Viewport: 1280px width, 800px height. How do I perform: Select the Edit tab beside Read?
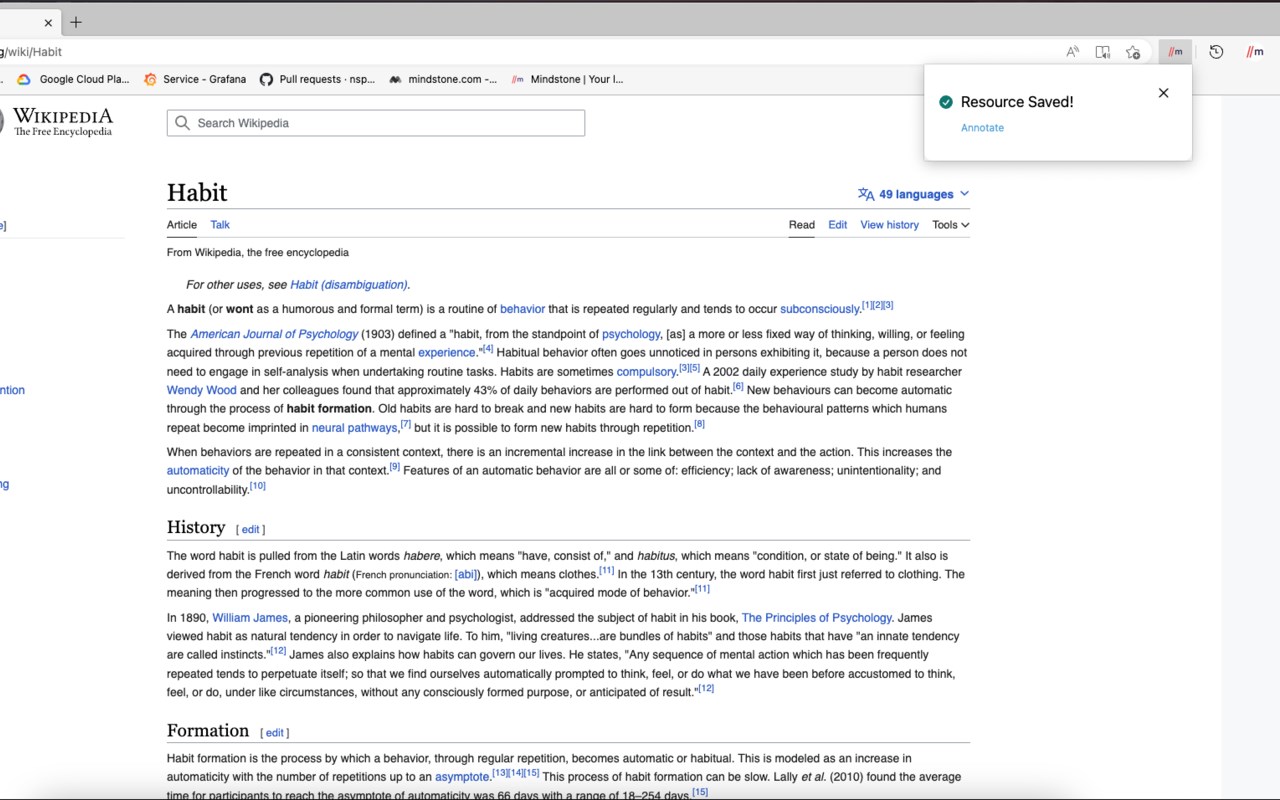pyautogui.click(x=838, y=225)
